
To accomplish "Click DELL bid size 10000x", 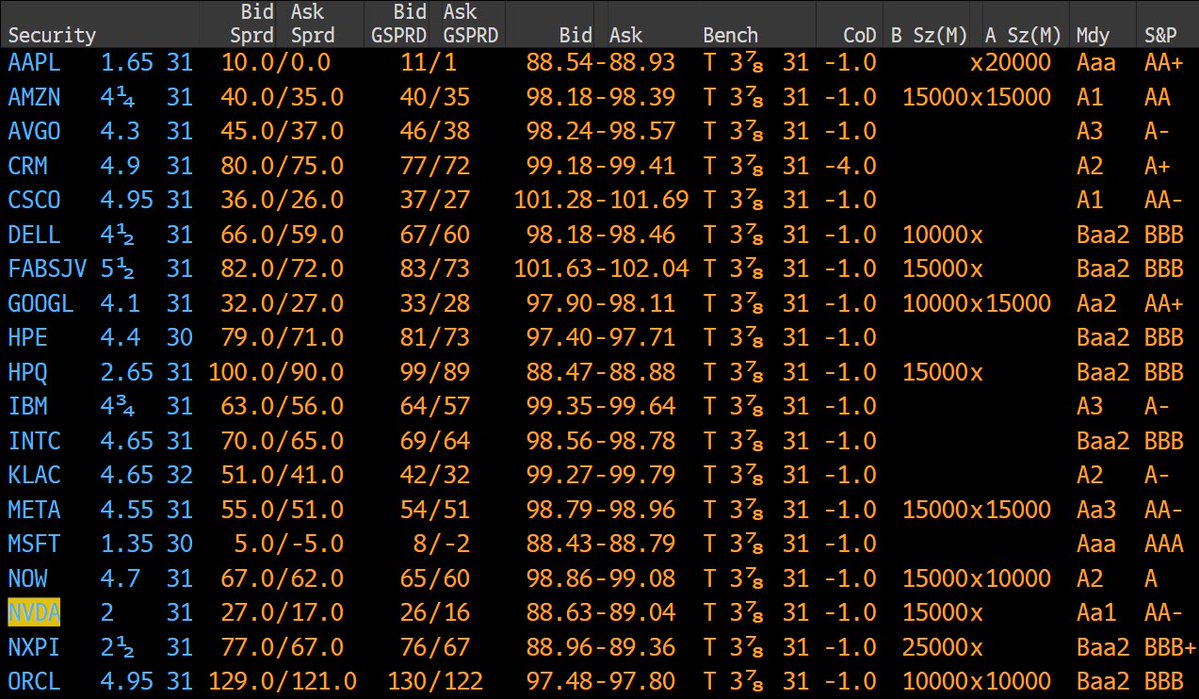I will click(x=942, y=235).
